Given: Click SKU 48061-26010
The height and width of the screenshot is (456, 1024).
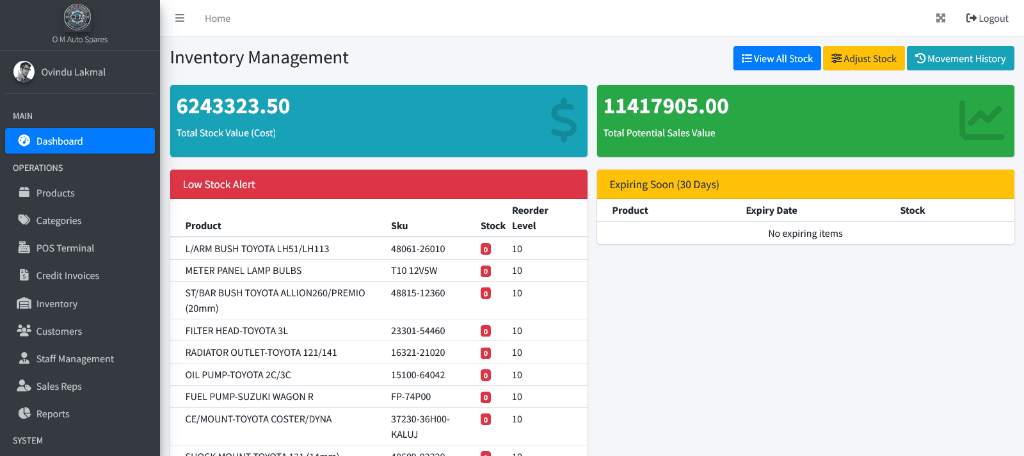Looking at the screenshot, I should point(418,249).
